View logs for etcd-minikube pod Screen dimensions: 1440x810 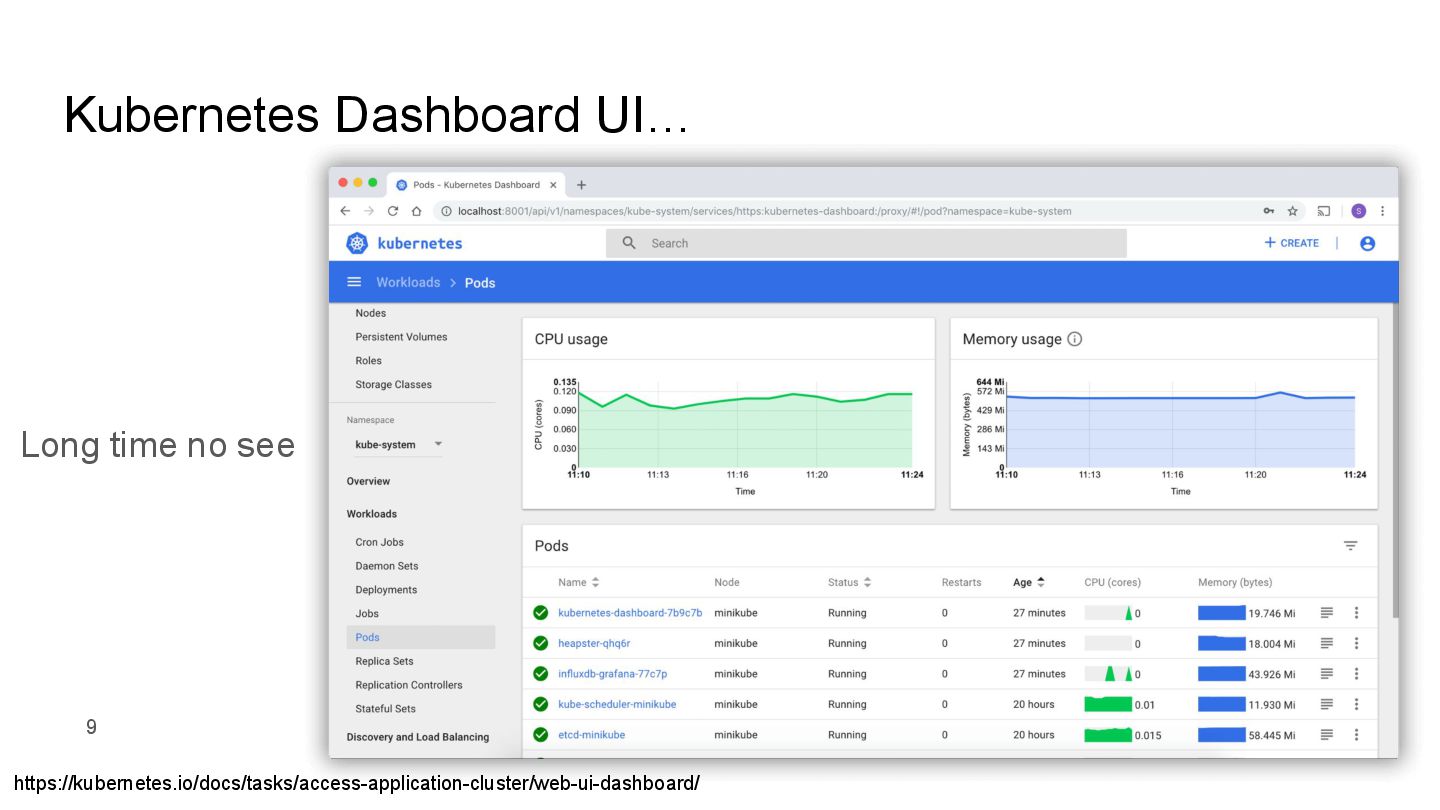[1326, 735]
